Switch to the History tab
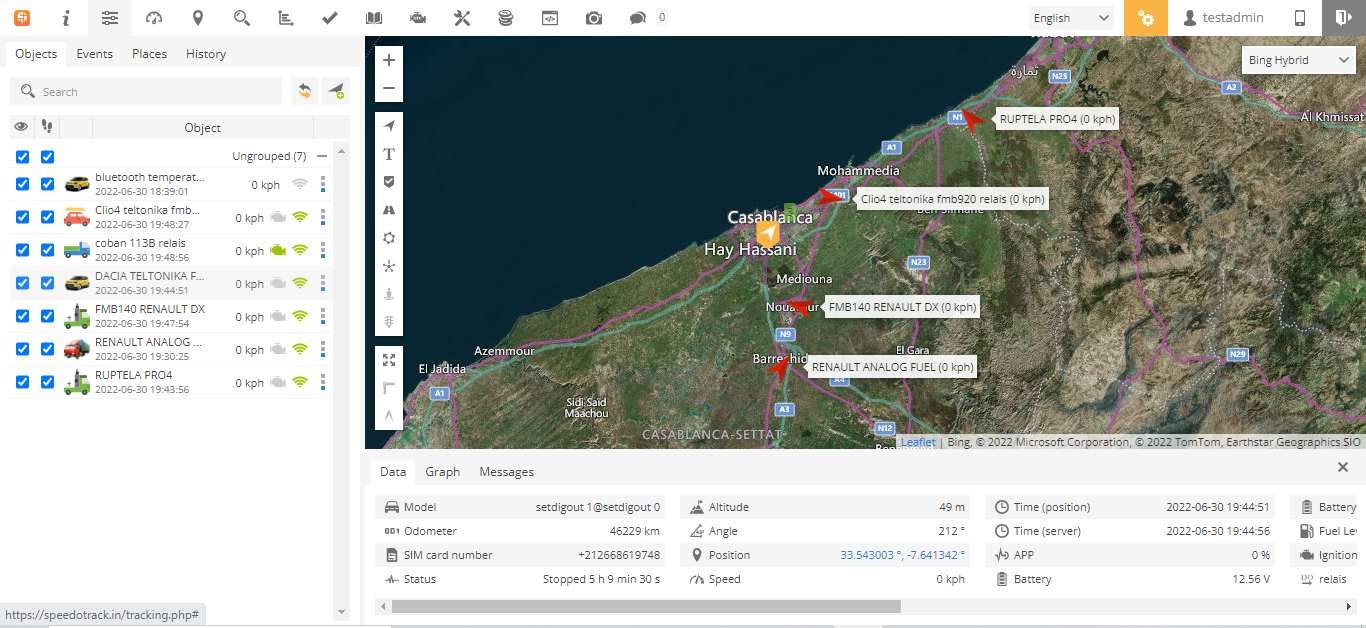This screenshot has height=628, width=1366. pyautogui.click(x=206, y=54)
